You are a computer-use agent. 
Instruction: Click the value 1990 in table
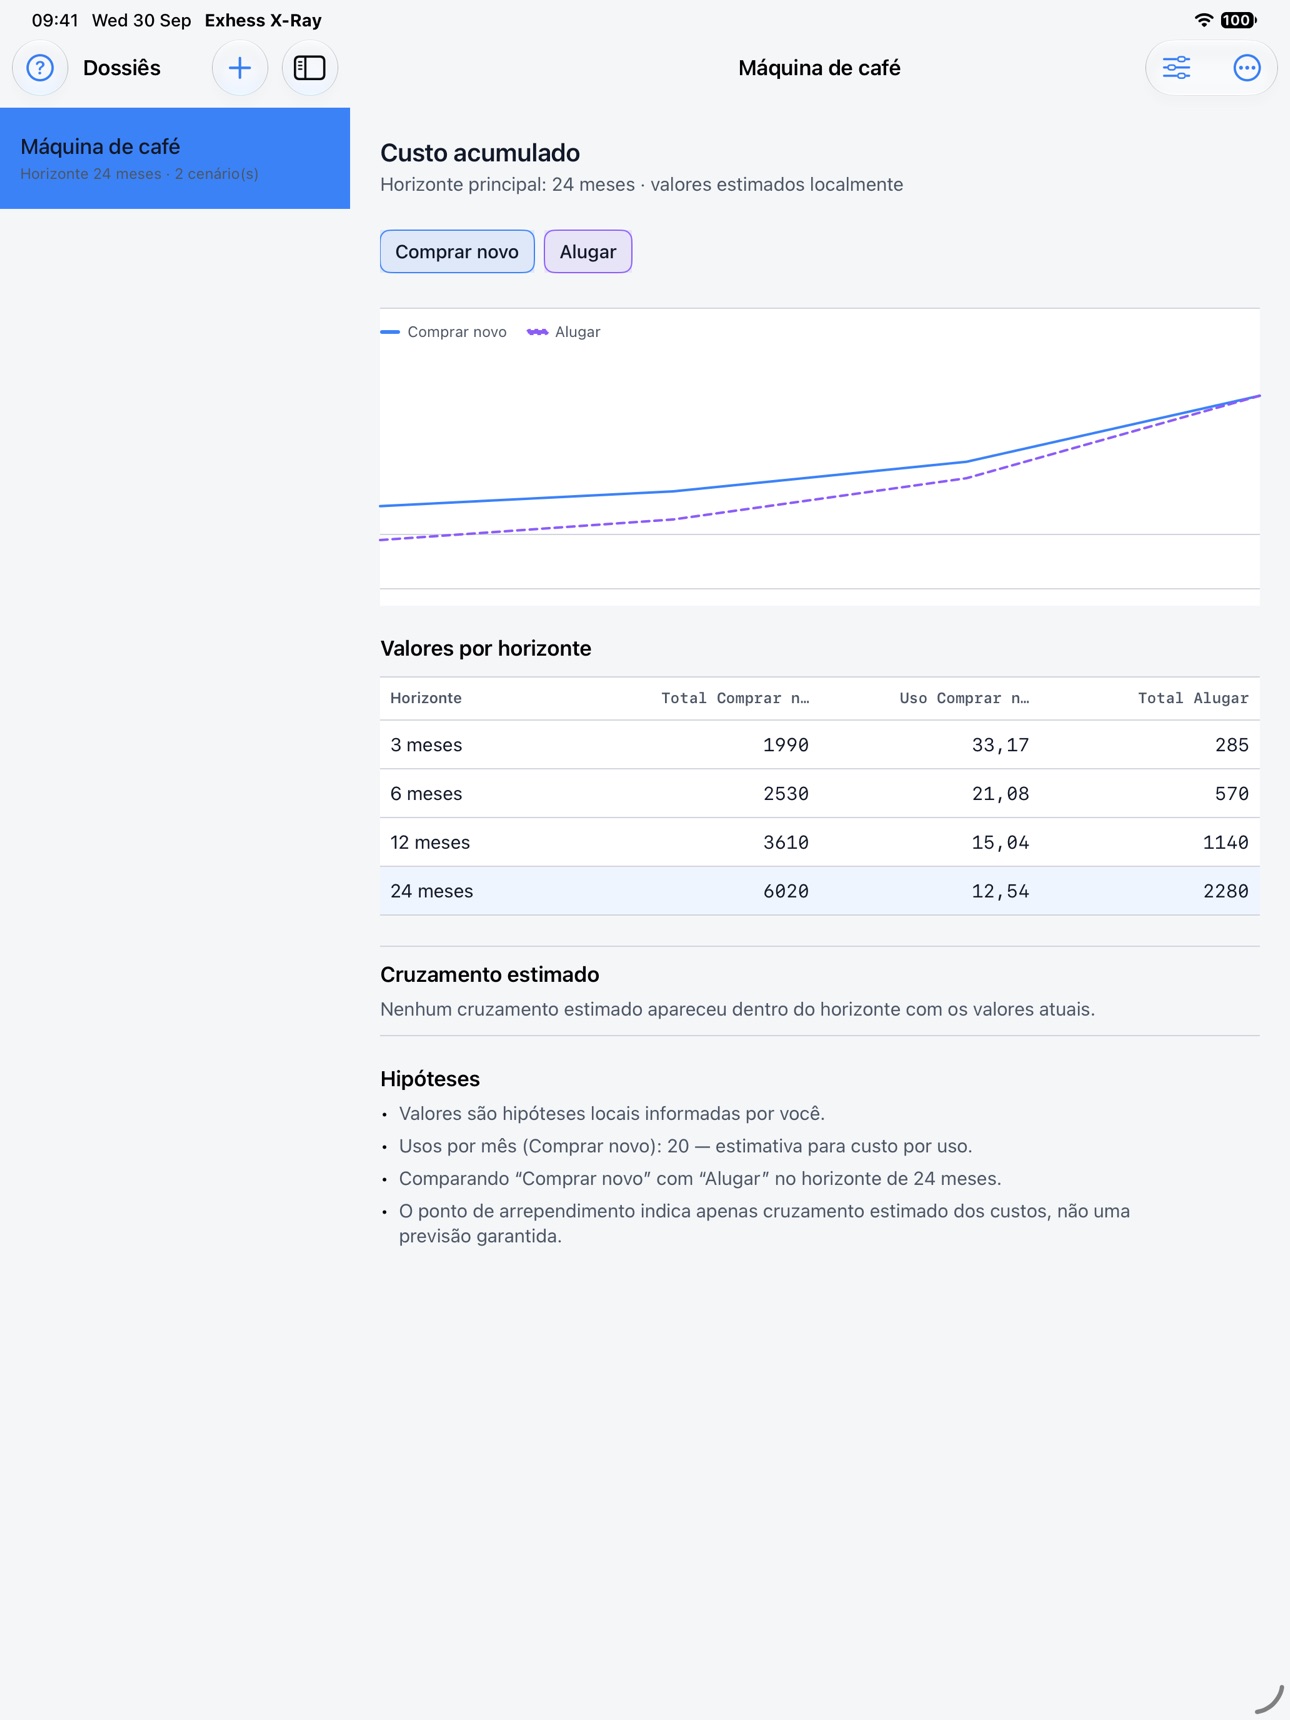tap(786, 745)
